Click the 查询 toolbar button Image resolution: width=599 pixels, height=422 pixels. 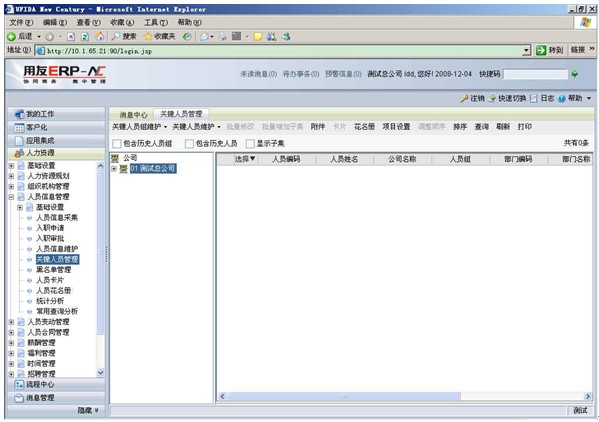pyautogui.click(x=481, y=127)
